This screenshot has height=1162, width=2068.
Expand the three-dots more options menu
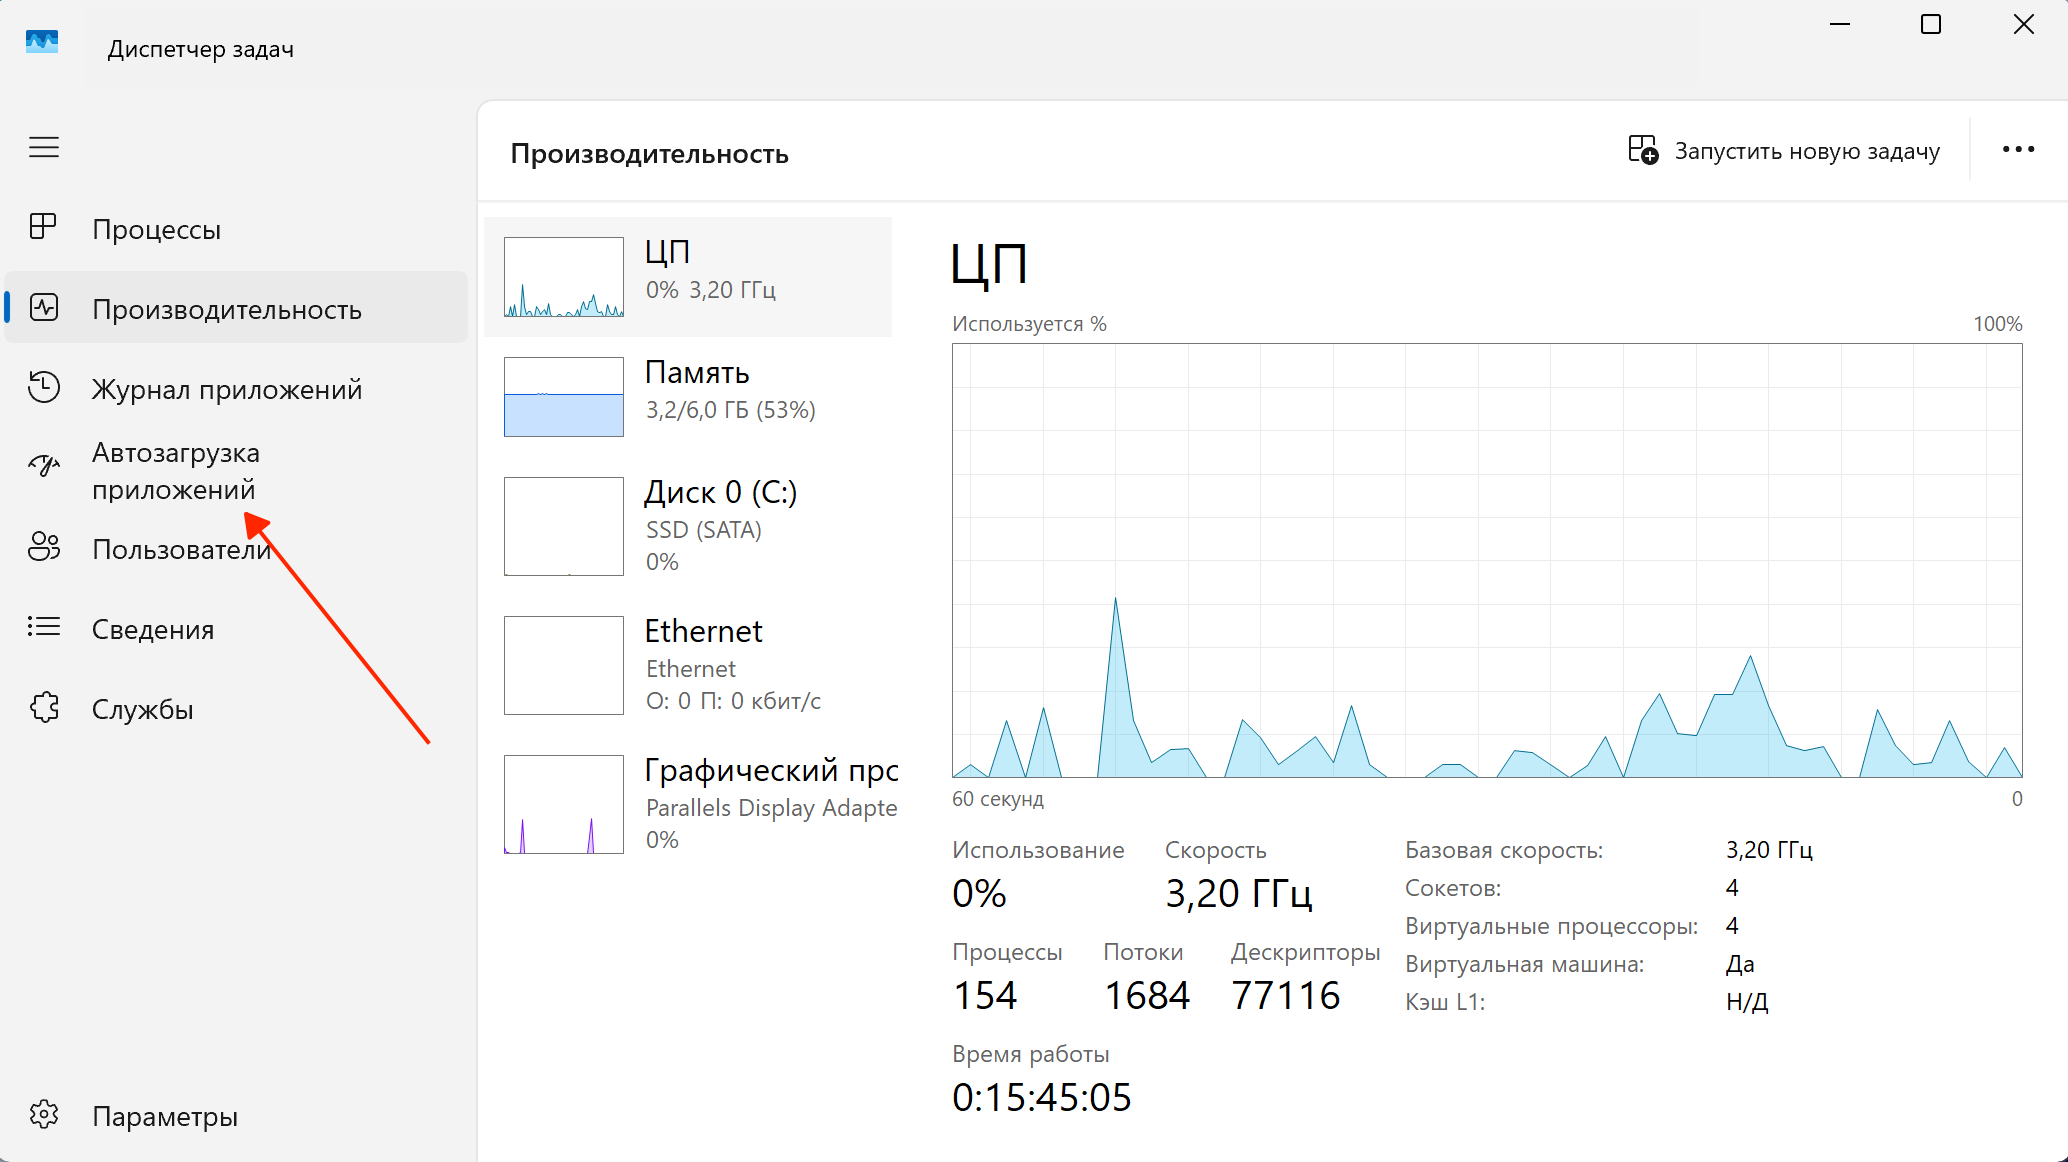tap(2018, 150)
